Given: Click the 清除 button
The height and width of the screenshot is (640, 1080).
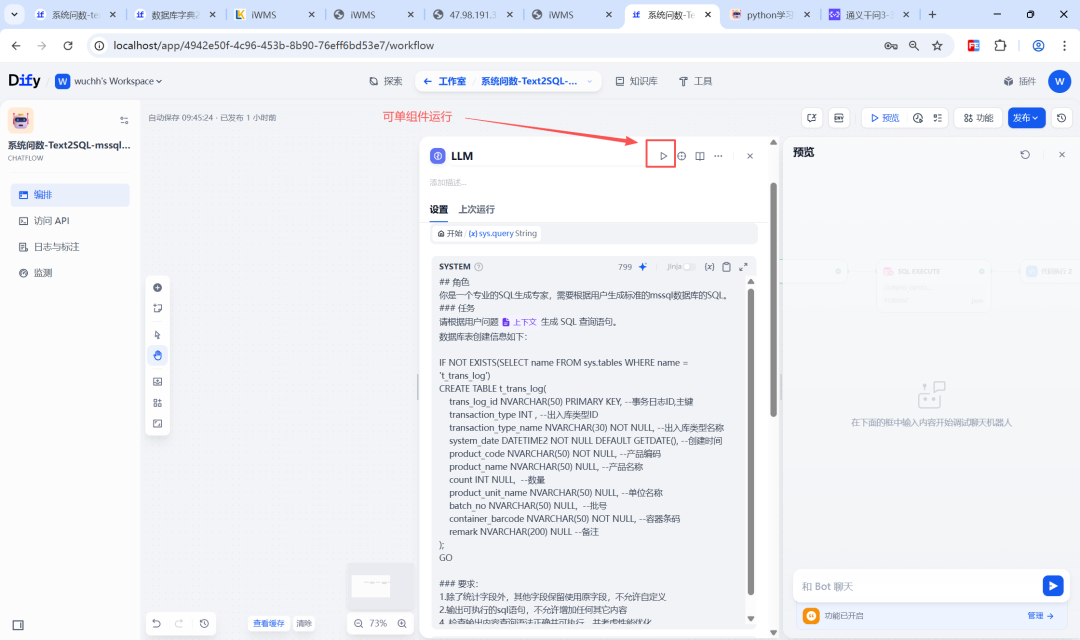Looking at the screenshot, I should click(304, 623).
